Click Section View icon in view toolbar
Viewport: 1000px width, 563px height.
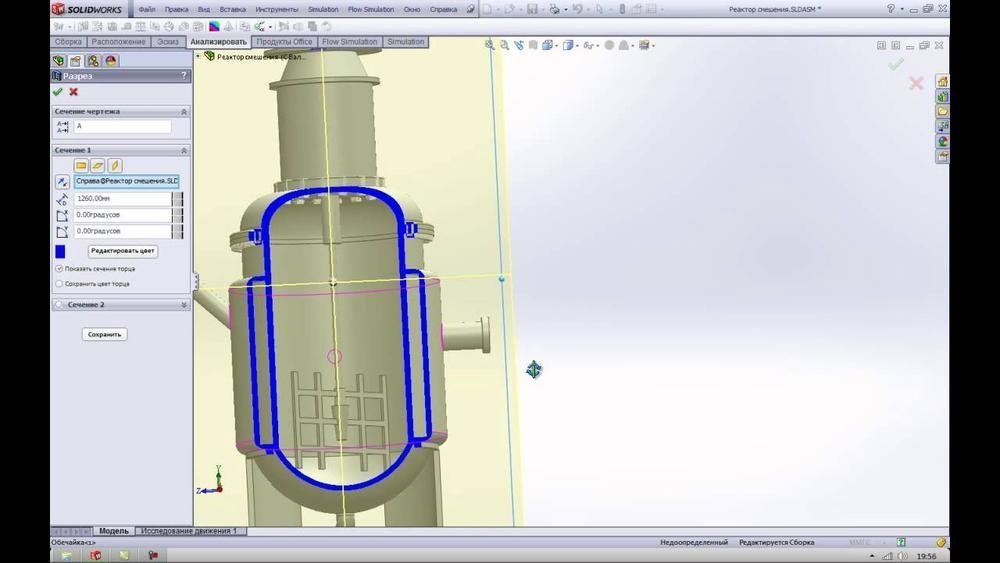(533, 45)
